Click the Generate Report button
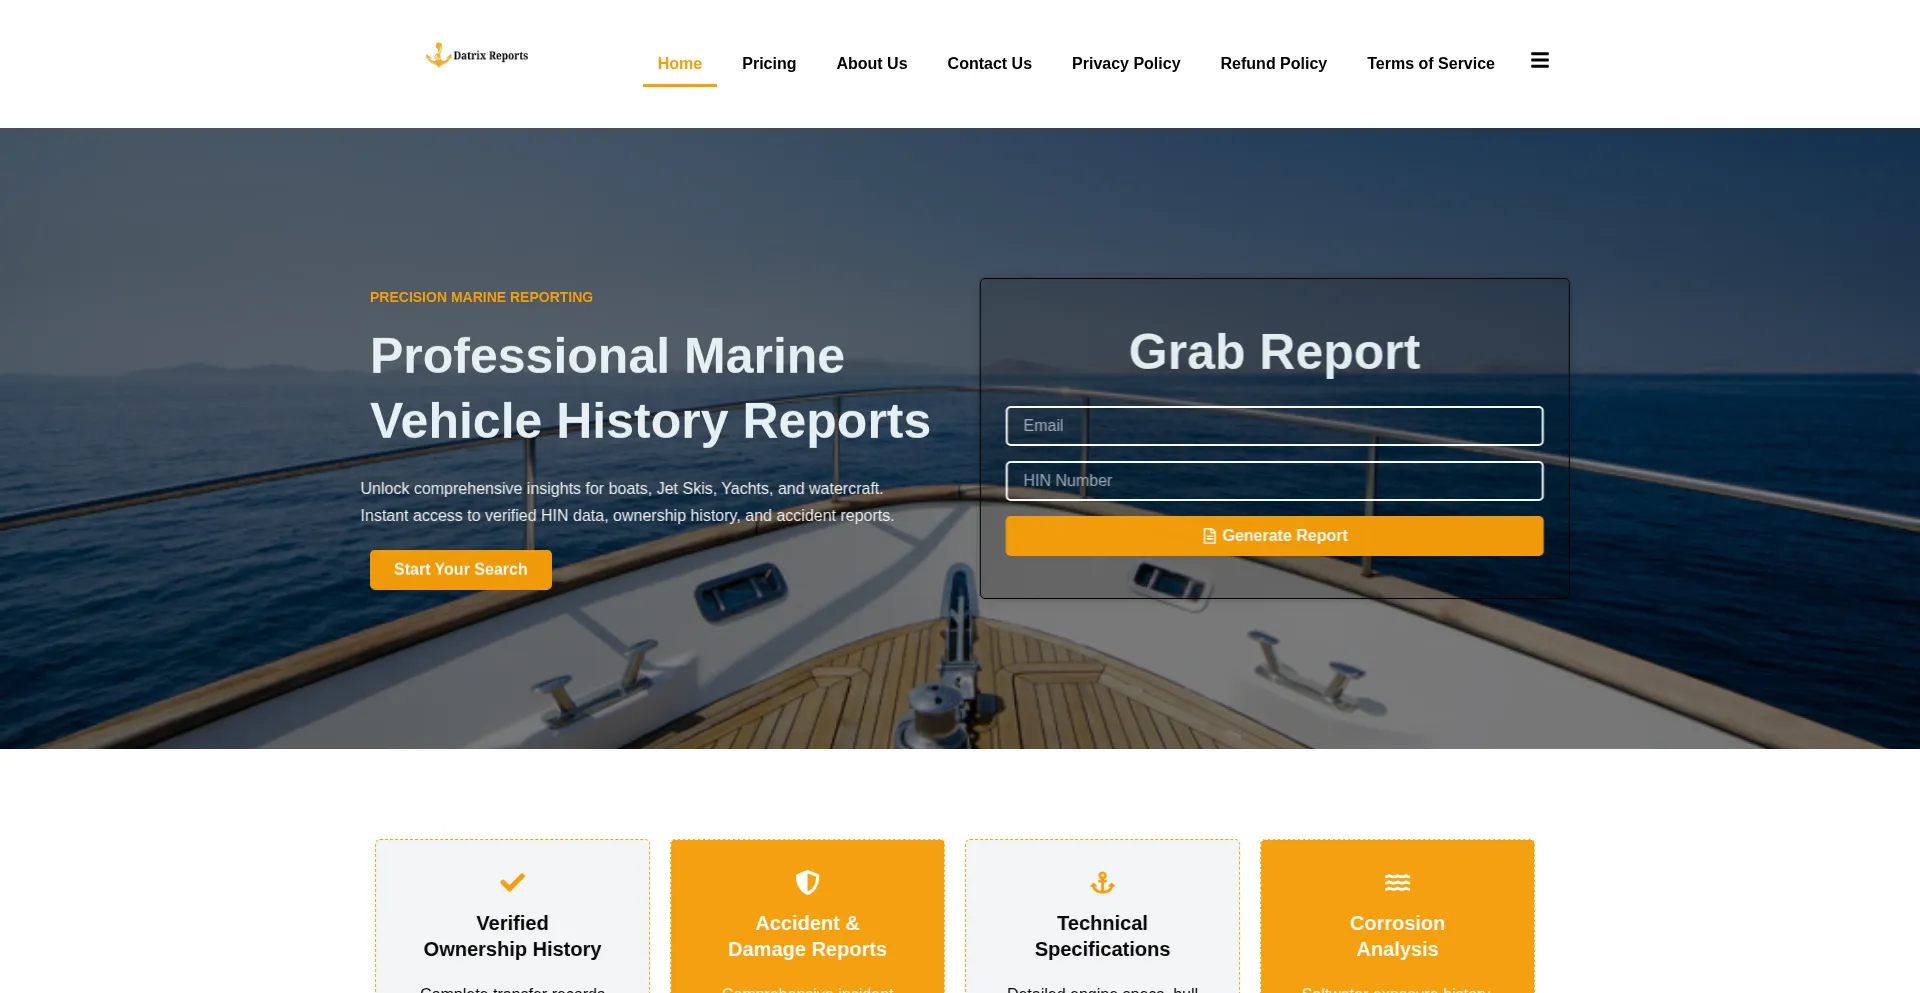Image resolution: width=1920 pixels, height=993 pixels. pos(1275,536)
